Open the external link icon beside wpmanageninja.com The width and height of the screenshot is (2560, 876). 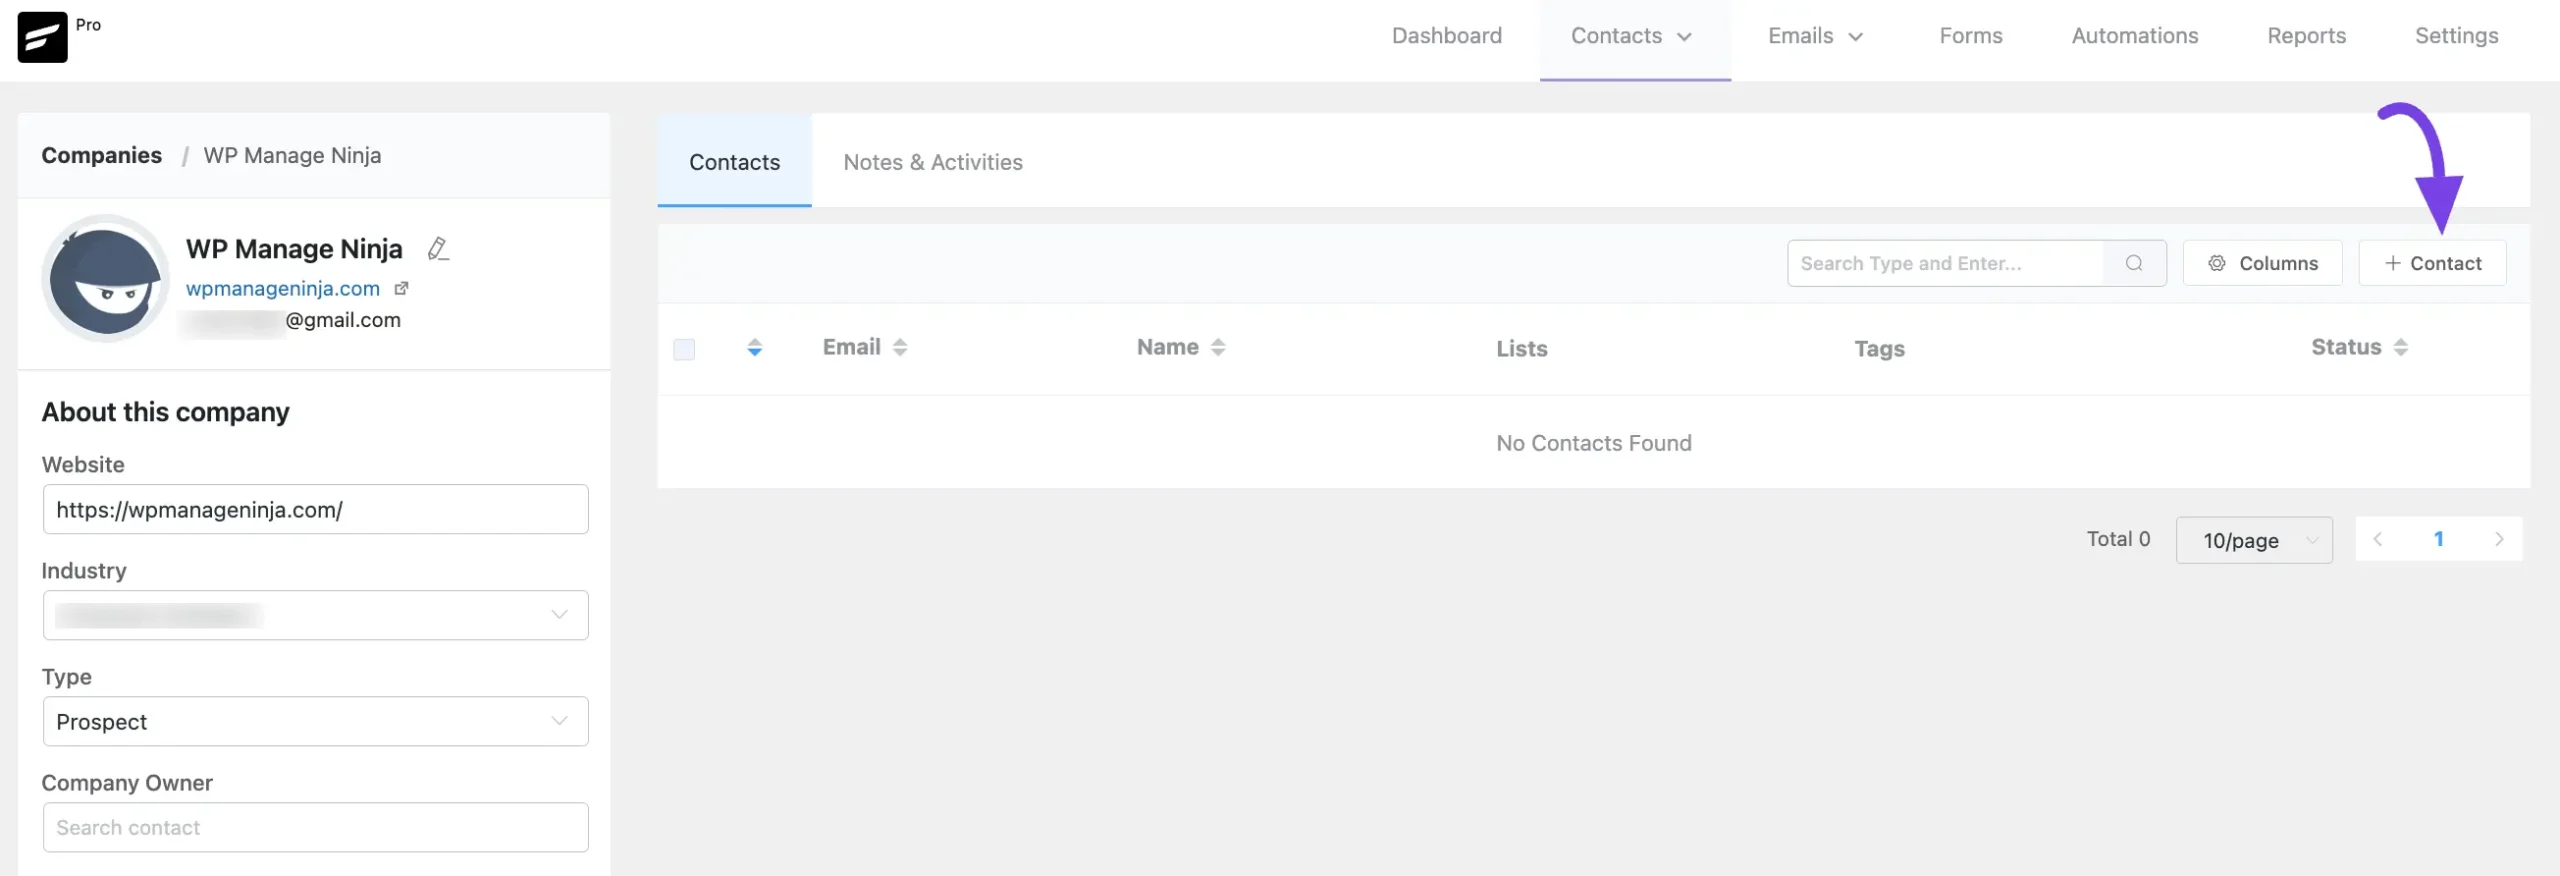pyautogui.click(x=401, y=288)
